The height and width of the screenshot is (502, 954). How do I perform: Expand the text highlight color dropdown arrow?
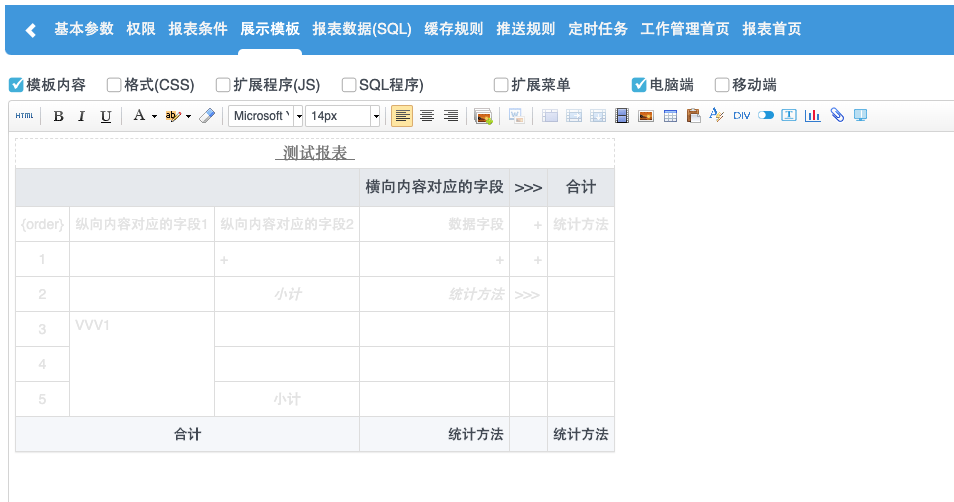coord(188,116)
